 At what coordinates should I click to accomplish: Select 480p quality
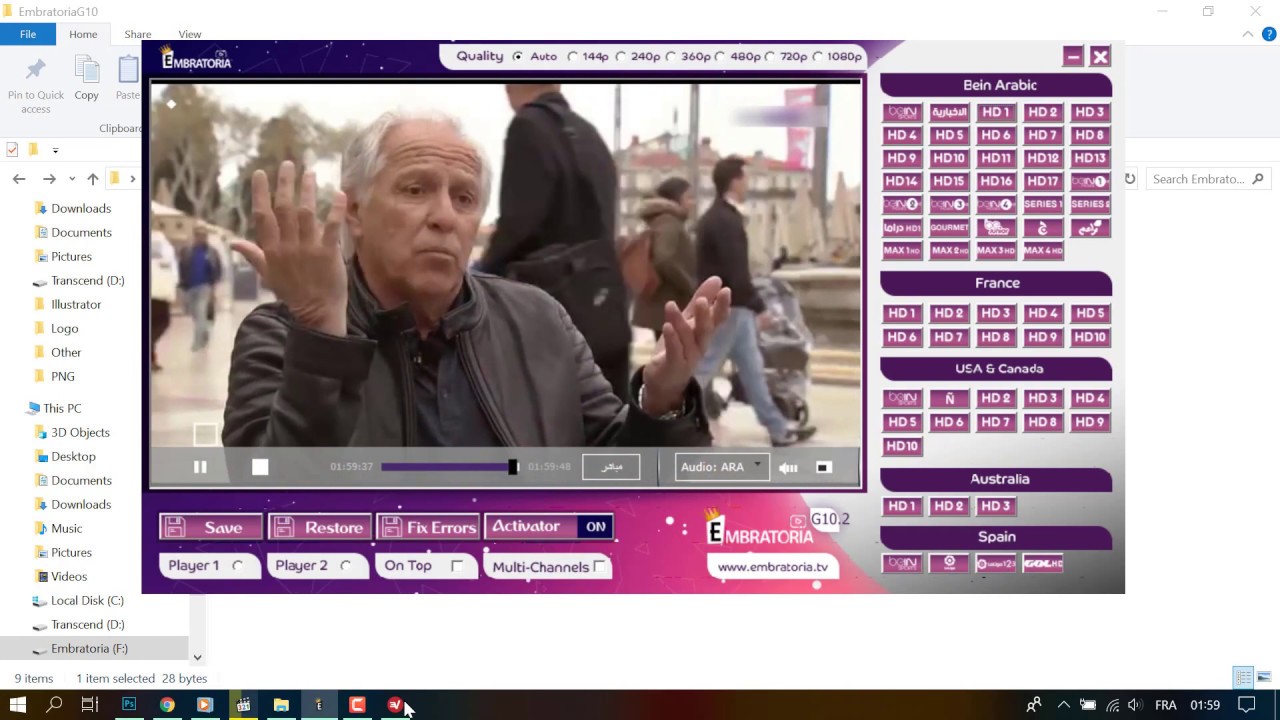[x=720, y=57]
